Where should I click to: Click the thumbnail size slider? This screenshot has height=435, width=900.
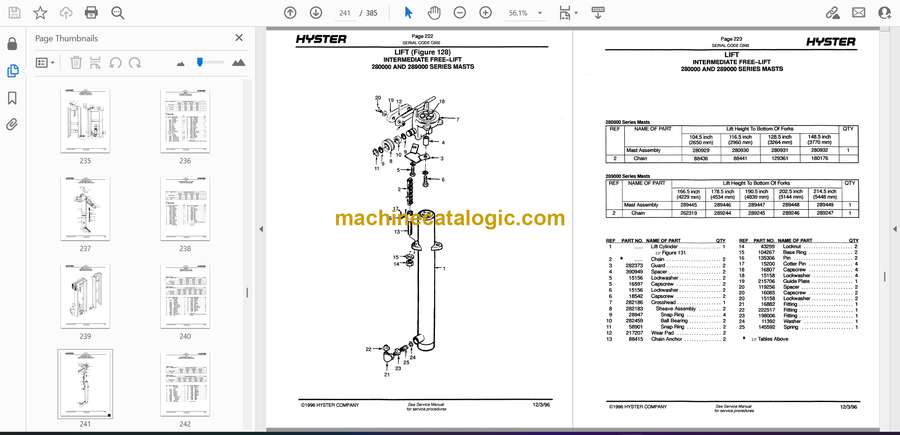(209, 62)
